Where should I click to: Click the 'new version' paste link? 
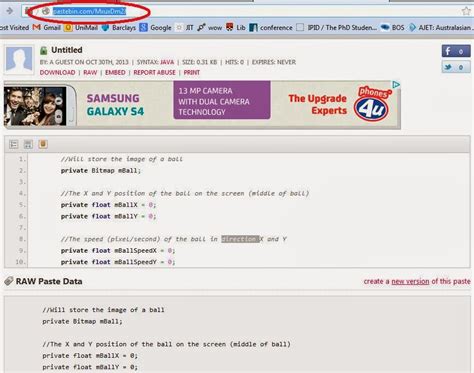tap(410, 281)
